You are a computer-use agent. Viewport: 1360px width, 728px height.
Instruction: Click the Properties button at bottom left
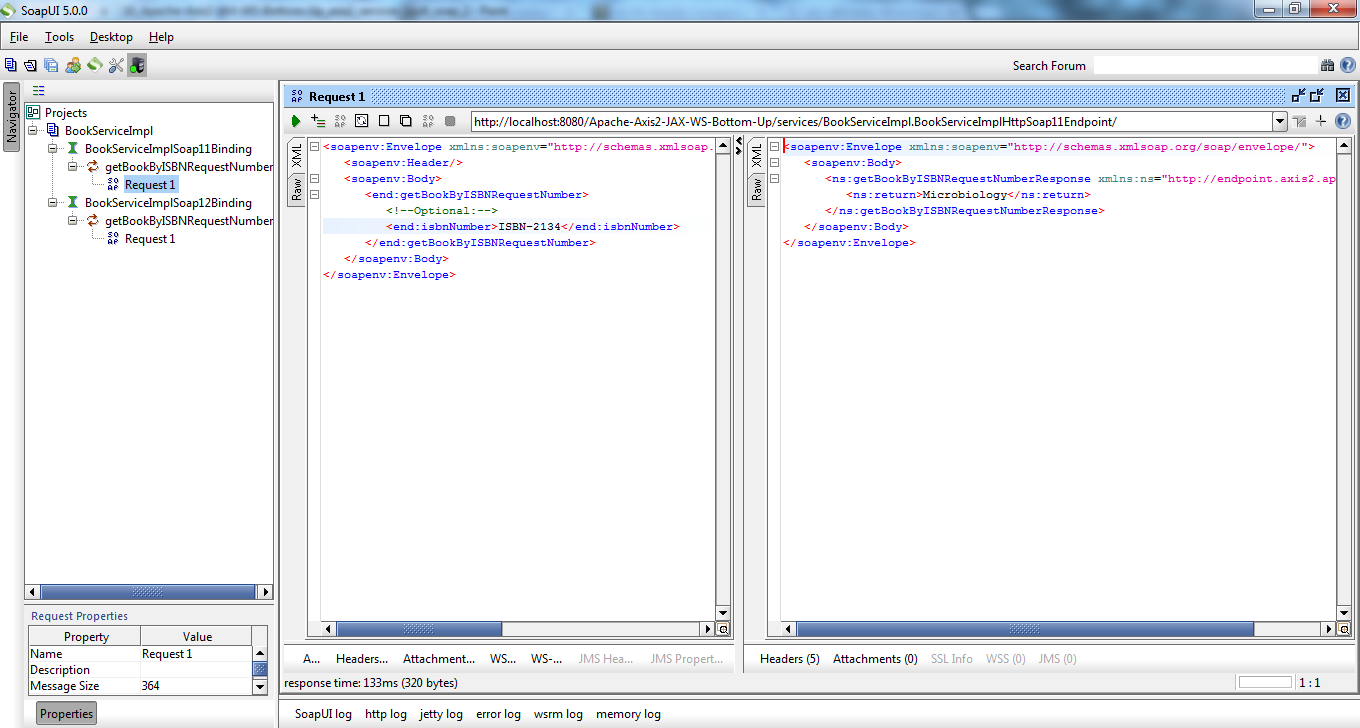tap(65, 713)
